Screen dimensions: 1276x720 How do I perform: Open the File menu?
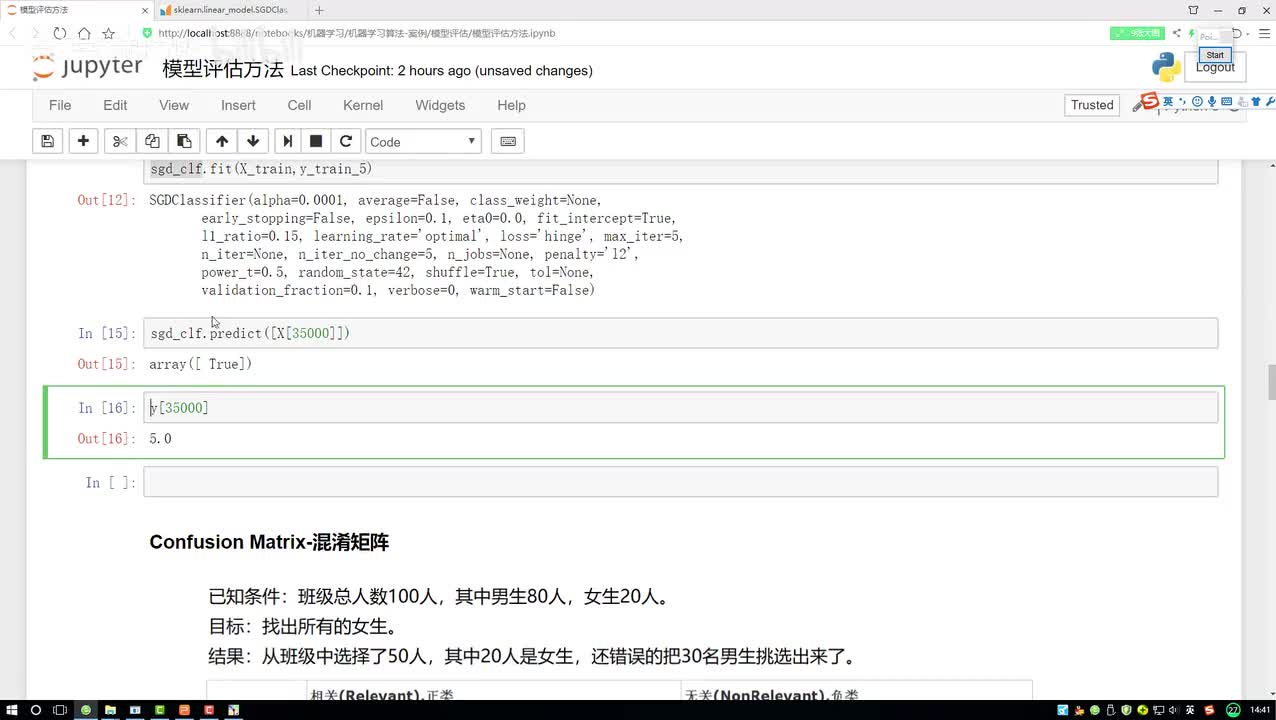tap(60, 105)
